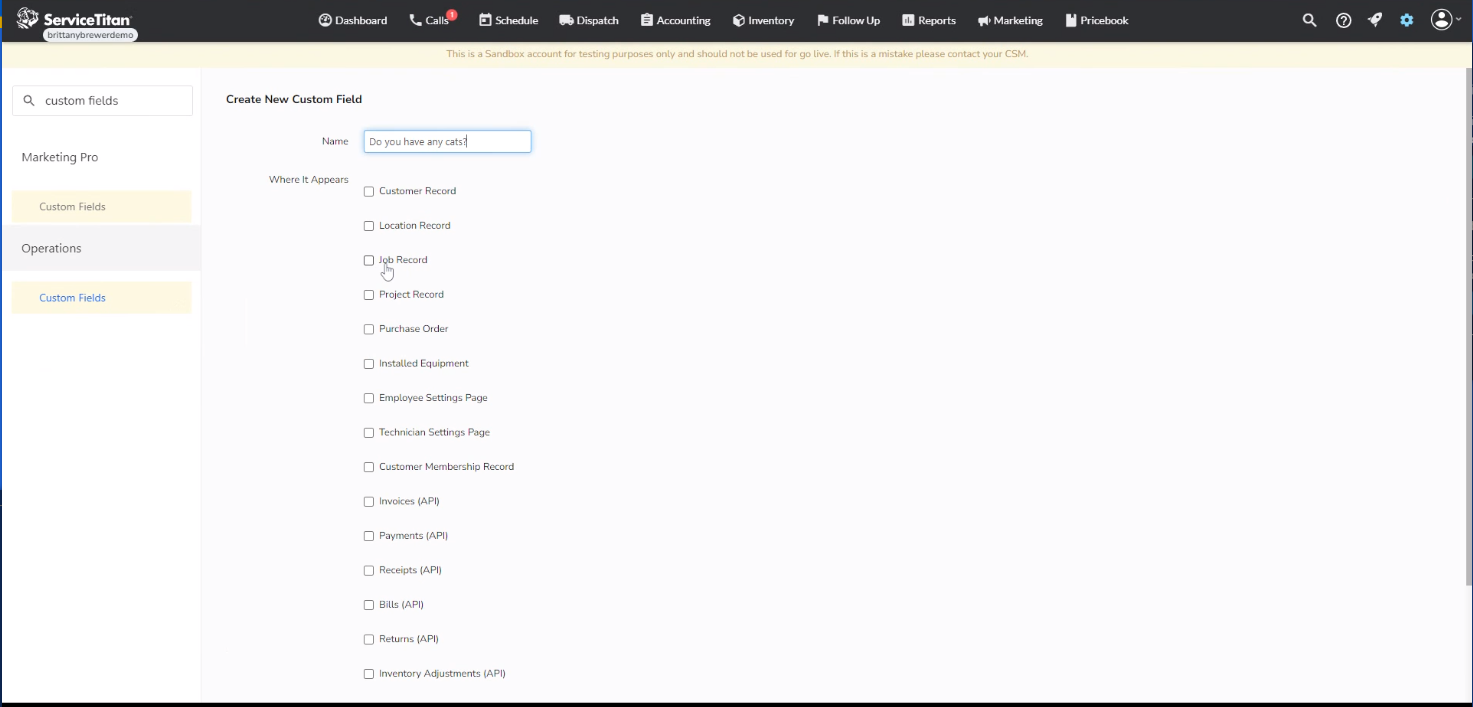The image size is (1473, 707).
Task: Check the Job Record checkbox
Action: tap(369, 260)
